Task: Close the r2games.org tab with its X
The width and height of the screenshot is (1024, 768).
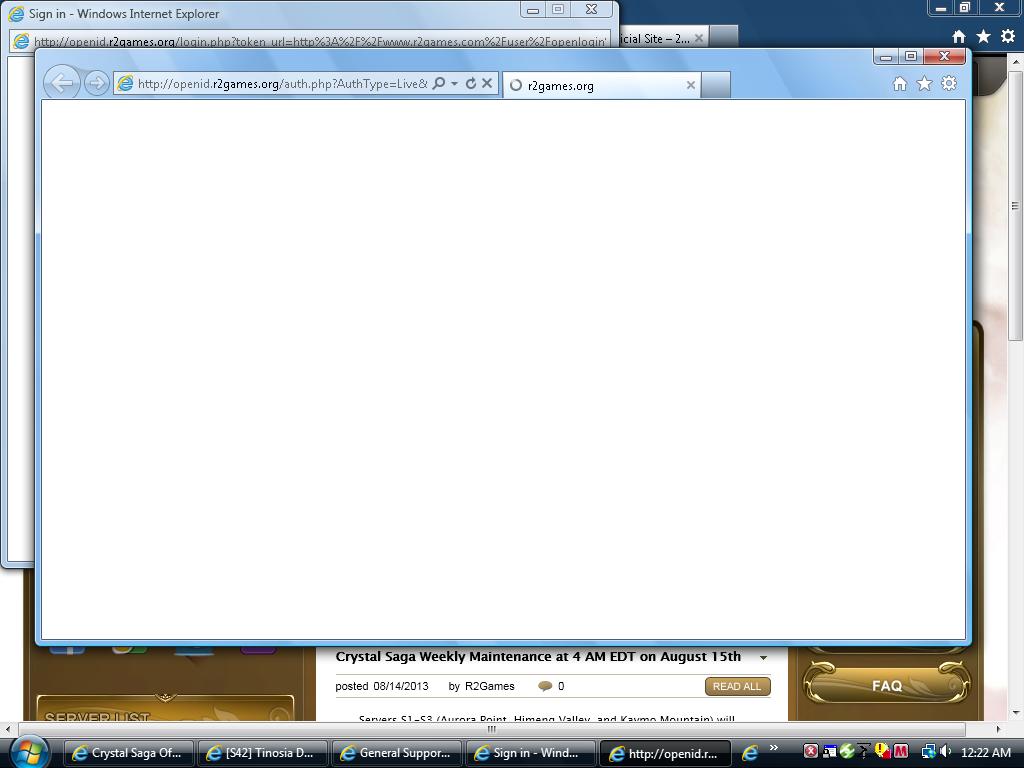Action: pos(690,85)
